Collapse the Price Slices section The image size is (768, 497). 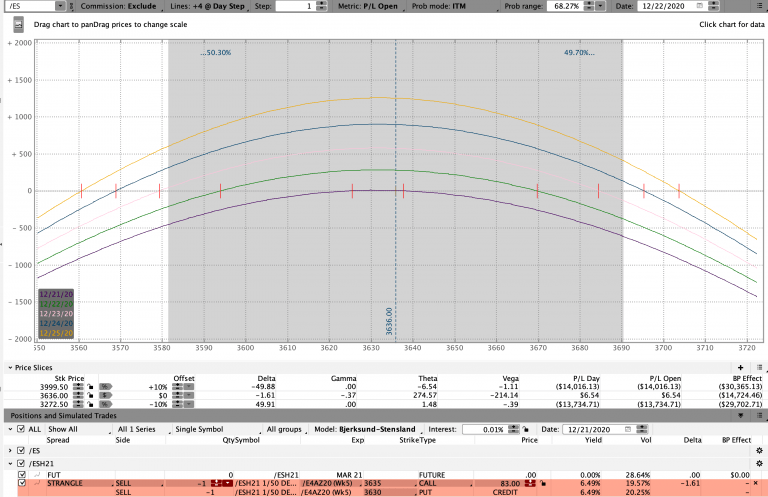click(6, 368)
